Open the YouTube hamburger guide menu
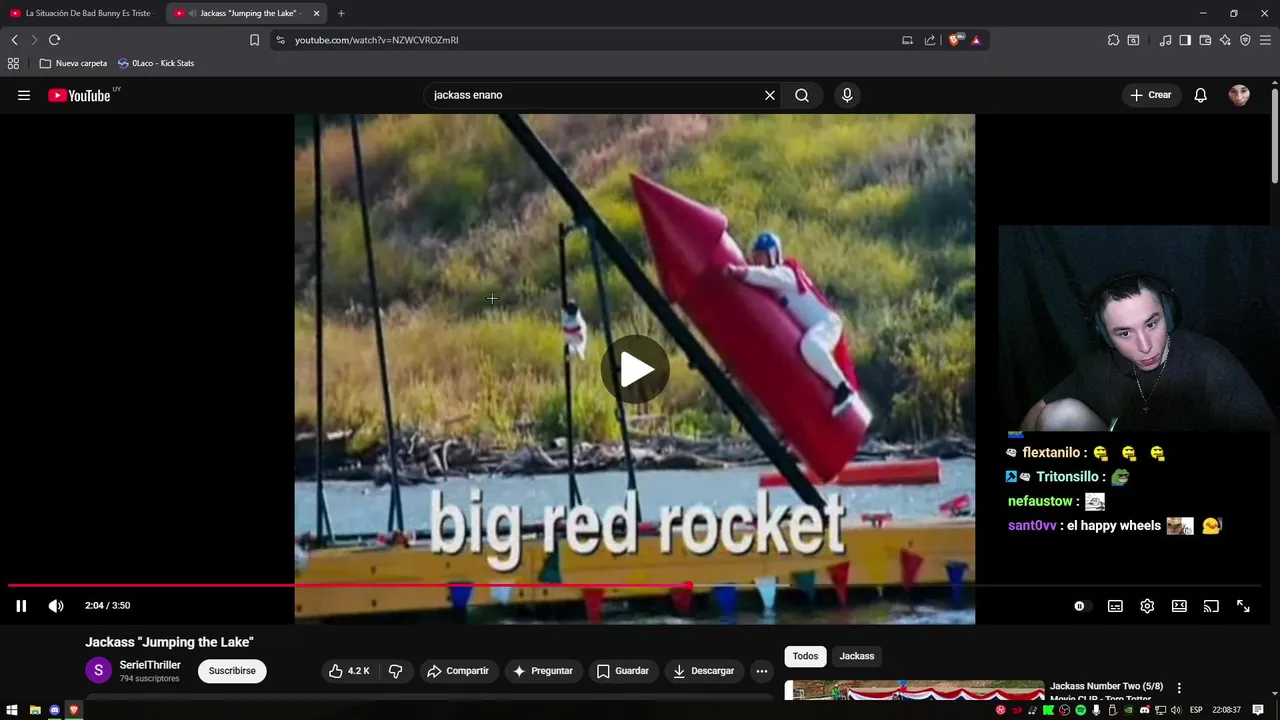 point(24,95)
